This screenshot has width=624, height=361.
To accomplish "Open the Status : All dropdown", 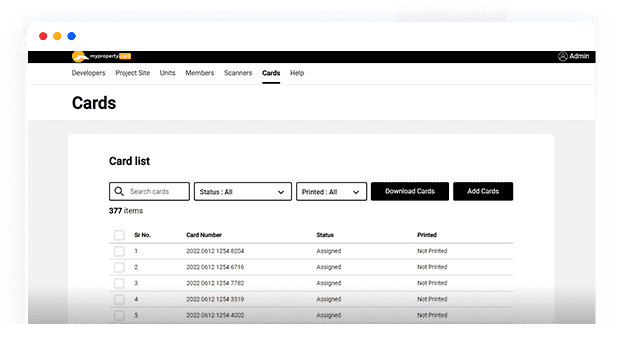I will pos(243,191).
